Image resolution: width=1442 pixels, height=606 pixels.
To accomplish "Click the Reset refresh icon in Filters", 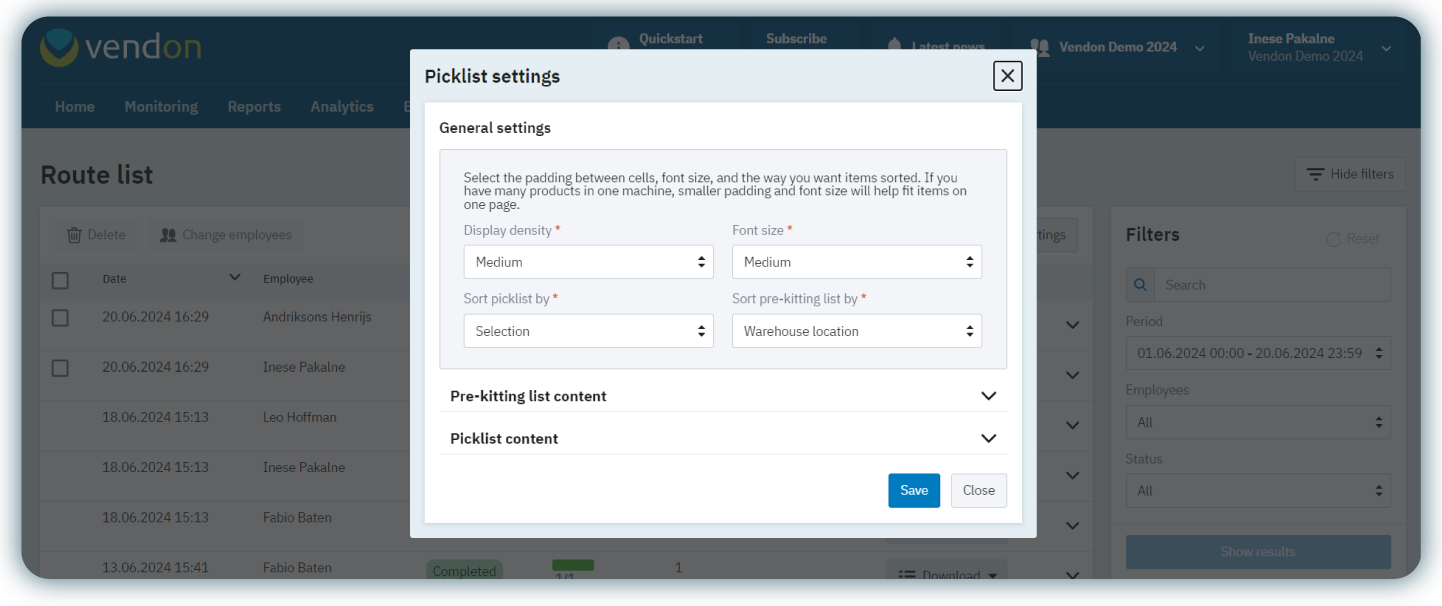I will (1331, 238).
